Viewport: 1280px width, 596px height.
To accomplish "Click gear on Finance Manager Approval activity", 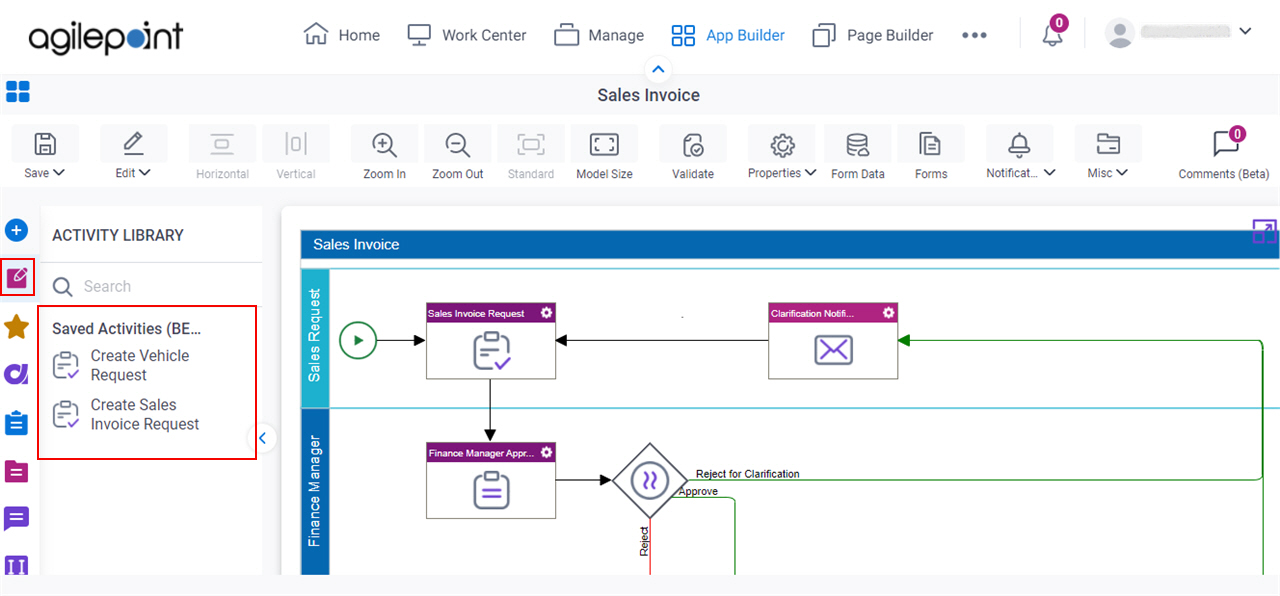I will point(546,452).
